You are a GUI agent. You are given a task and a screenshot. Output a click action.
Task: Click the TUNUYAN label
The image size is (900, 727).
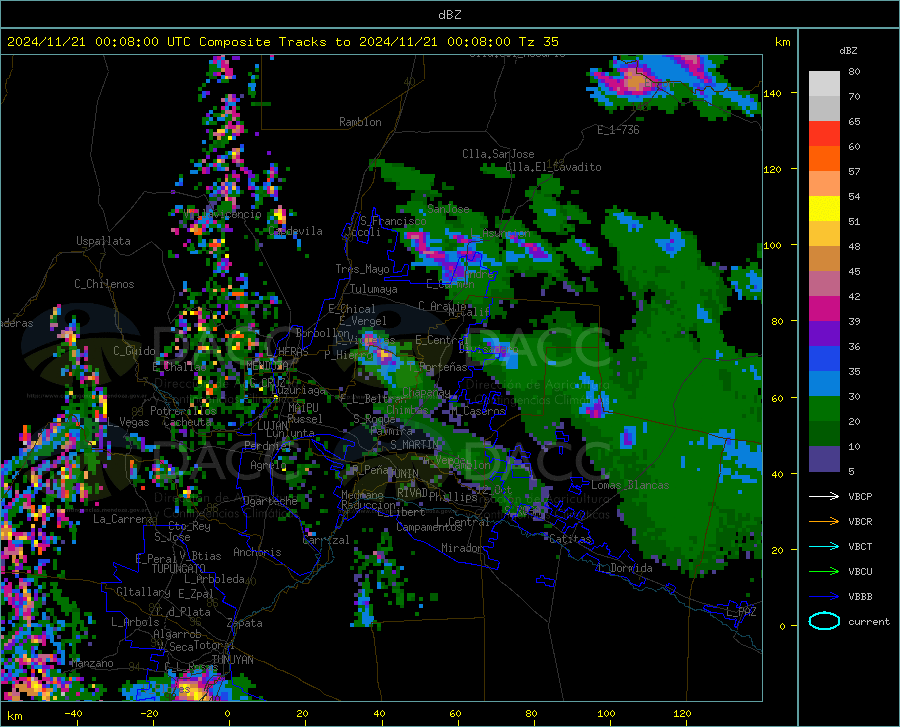(x=232, y=660)
